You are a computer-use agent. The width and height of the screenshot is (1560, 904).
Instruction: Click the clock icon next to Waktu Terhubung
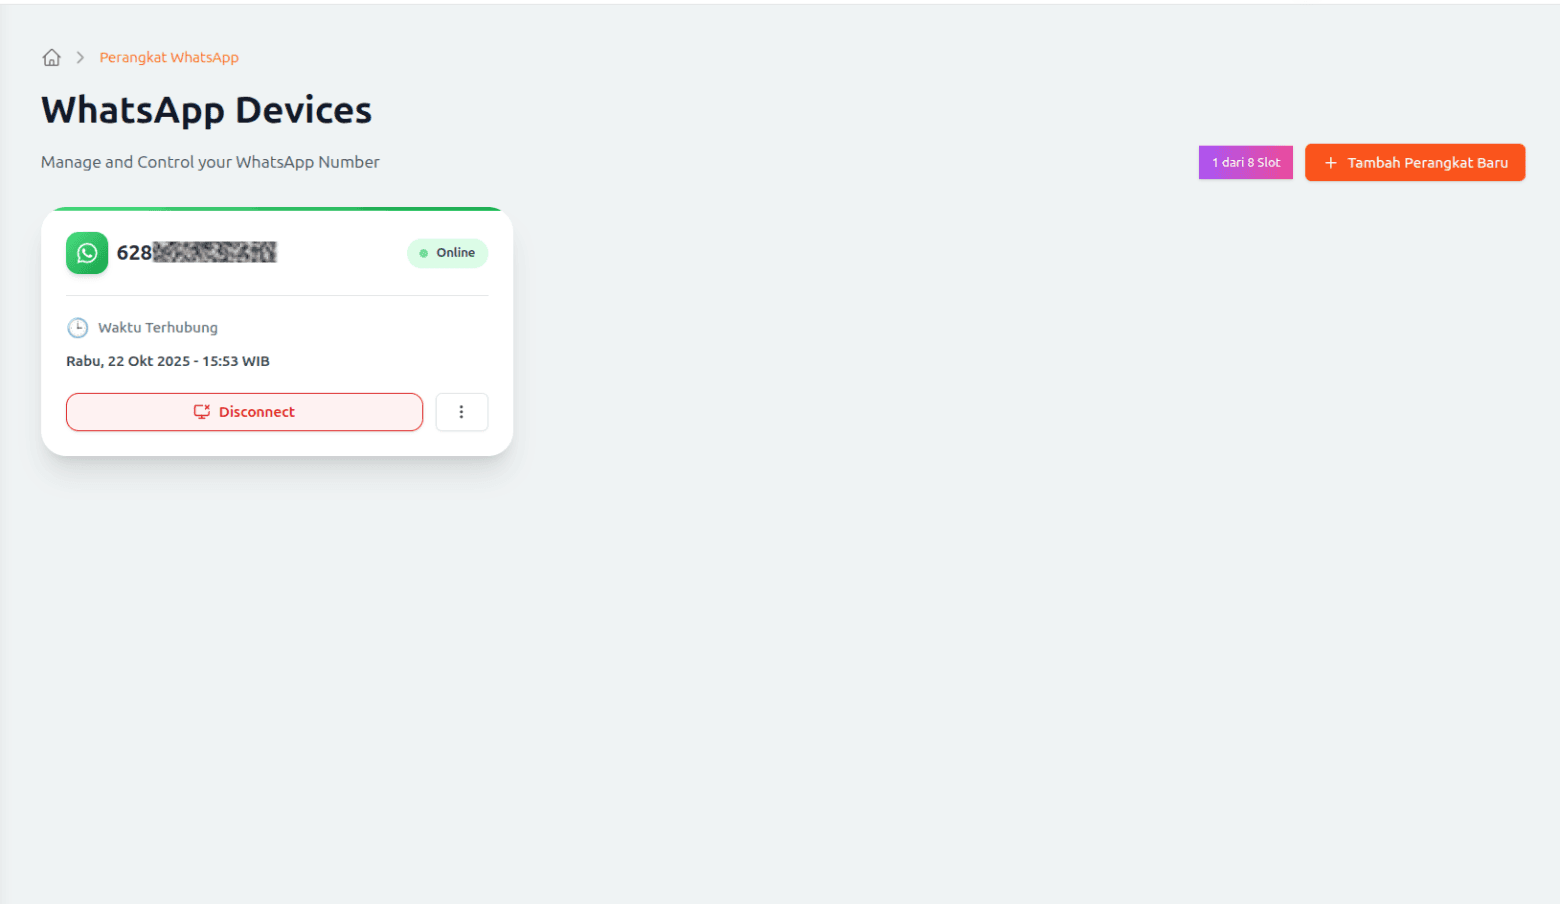77,328
